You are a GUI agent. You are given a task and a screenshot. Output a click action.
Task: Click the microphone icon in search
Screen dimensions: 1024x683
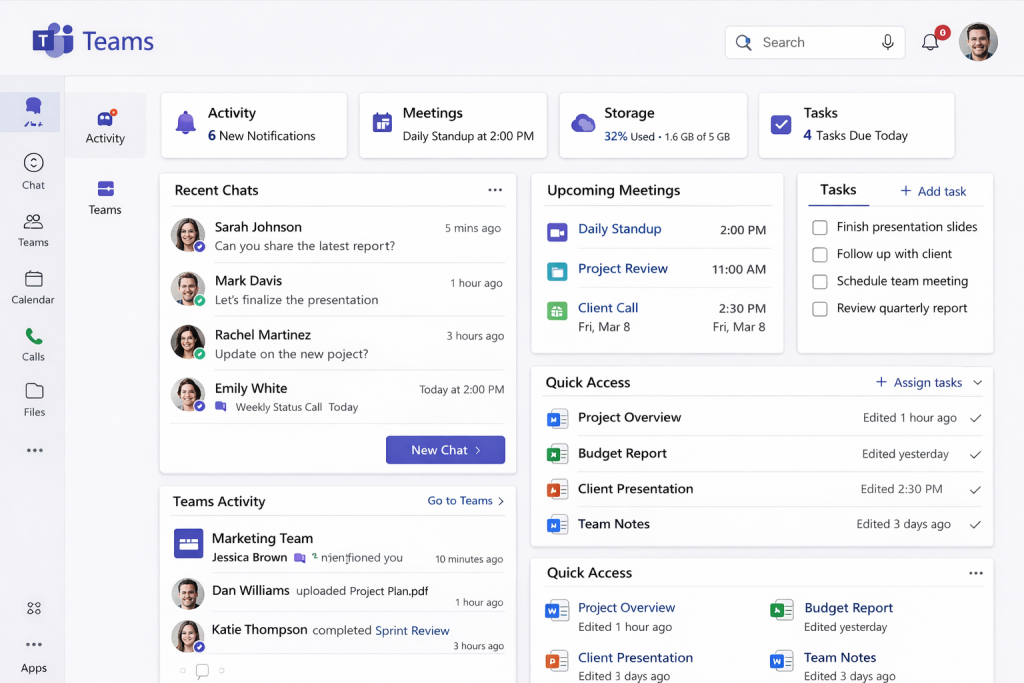point(887,42)
